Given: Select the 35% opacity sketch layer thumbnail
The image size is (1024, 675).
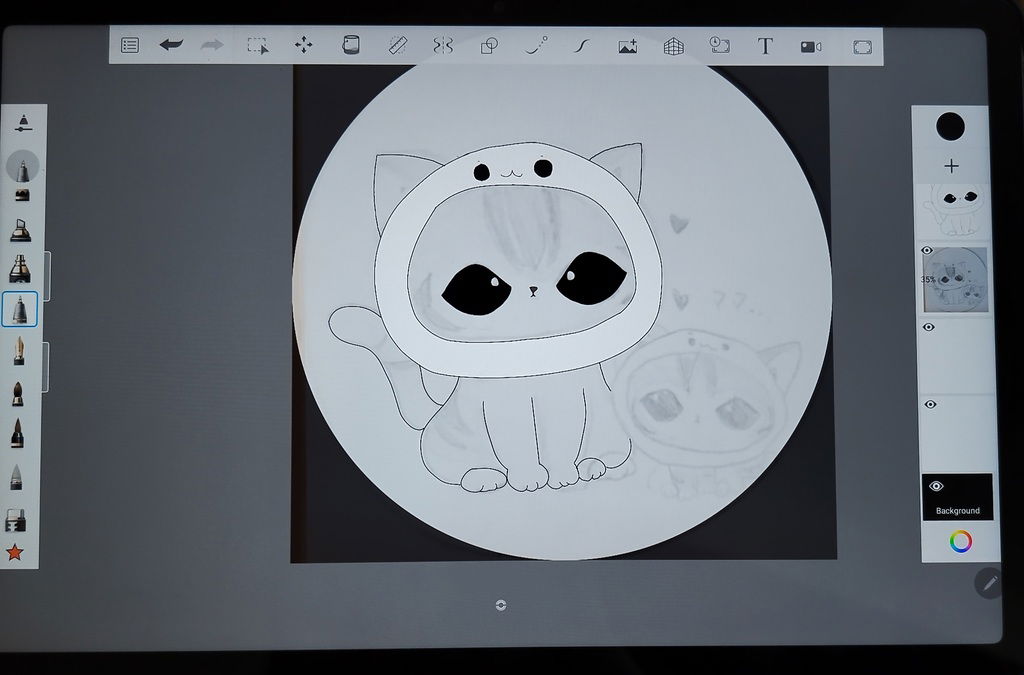Looking at the screenshot, I should pyautogui.click(x=955, y=280).
